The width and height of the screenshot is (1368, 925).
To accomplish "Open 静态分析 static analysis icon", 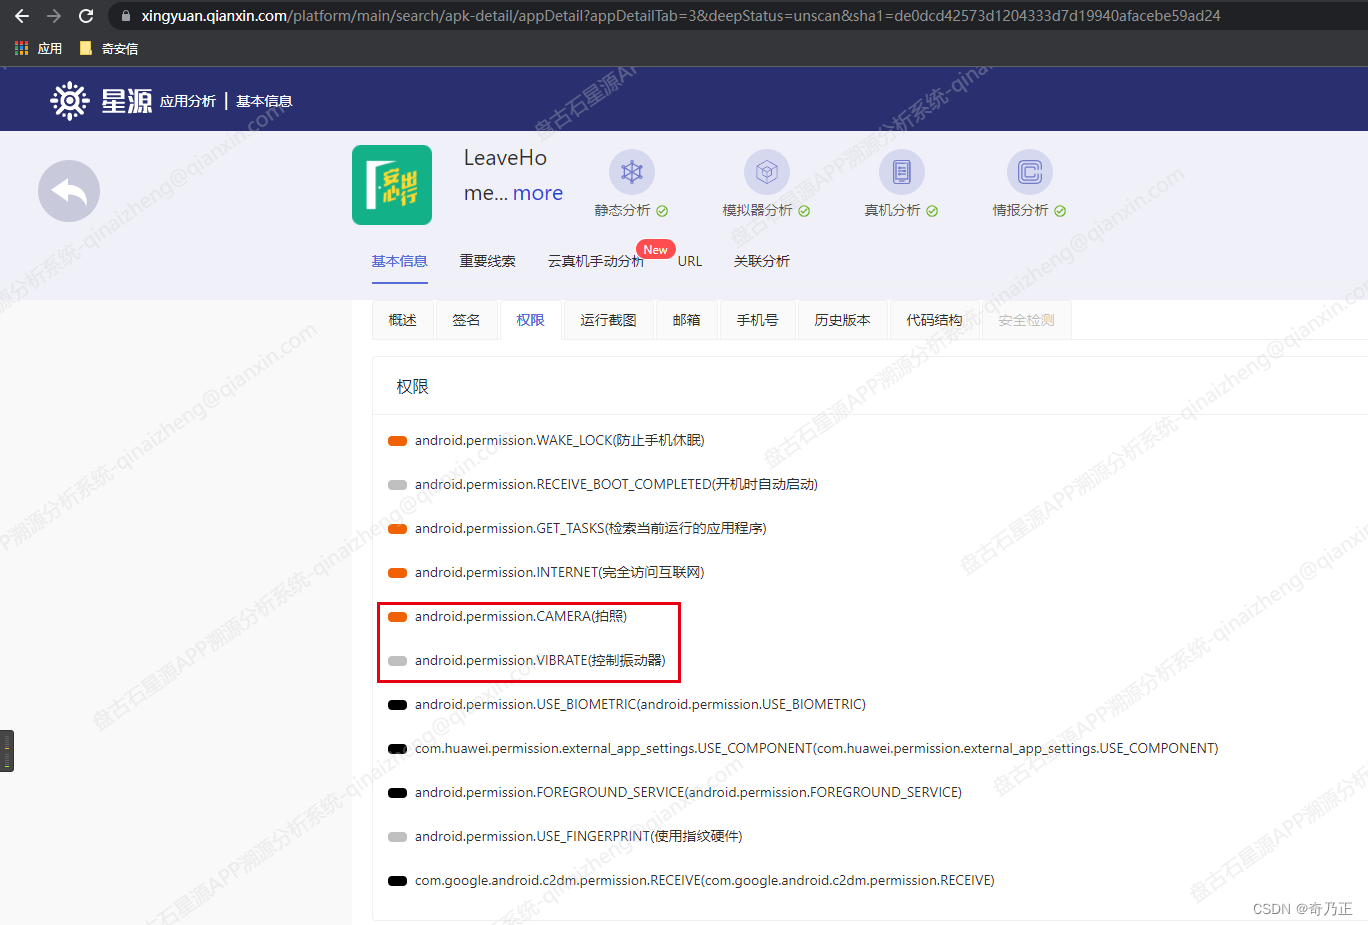I will (632, 172).
